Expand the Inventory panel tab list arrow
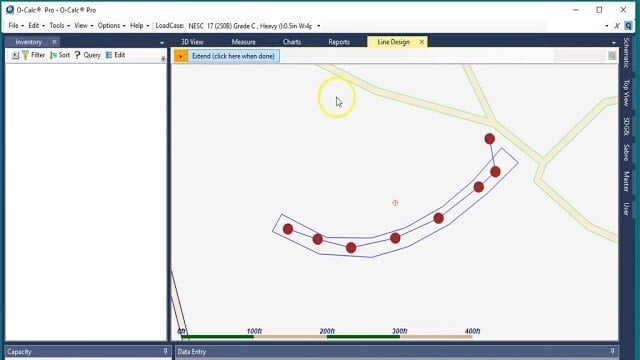This screenshot has width=640, height=360. point(162,43)
